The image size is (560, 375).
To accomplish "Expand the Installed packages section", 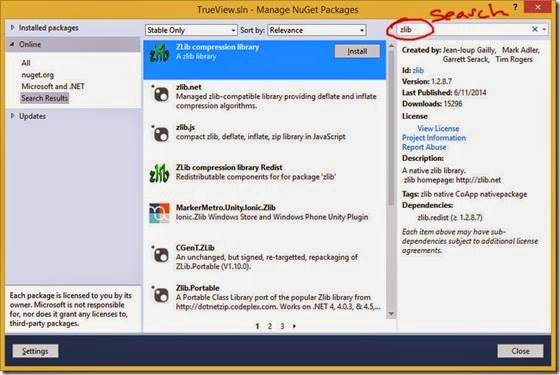I will [13, 28].
